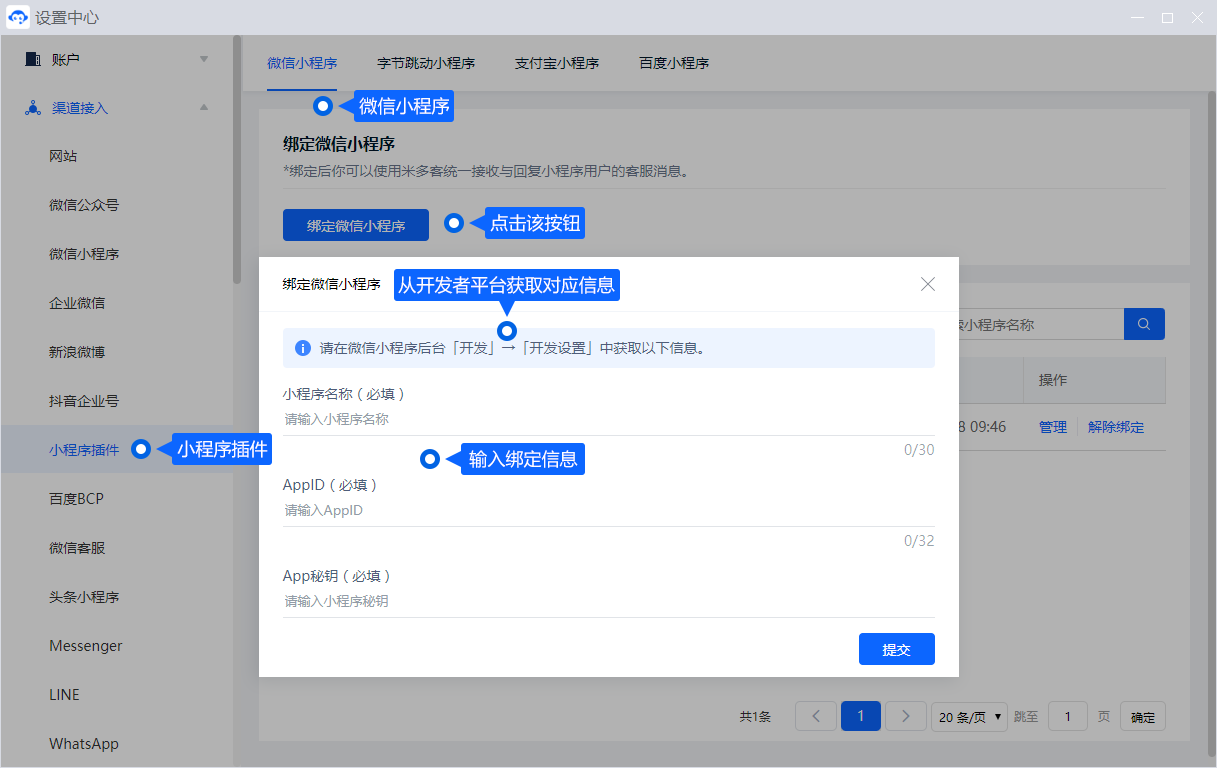Go to previous page arrow in pagination

coord(815,717)
